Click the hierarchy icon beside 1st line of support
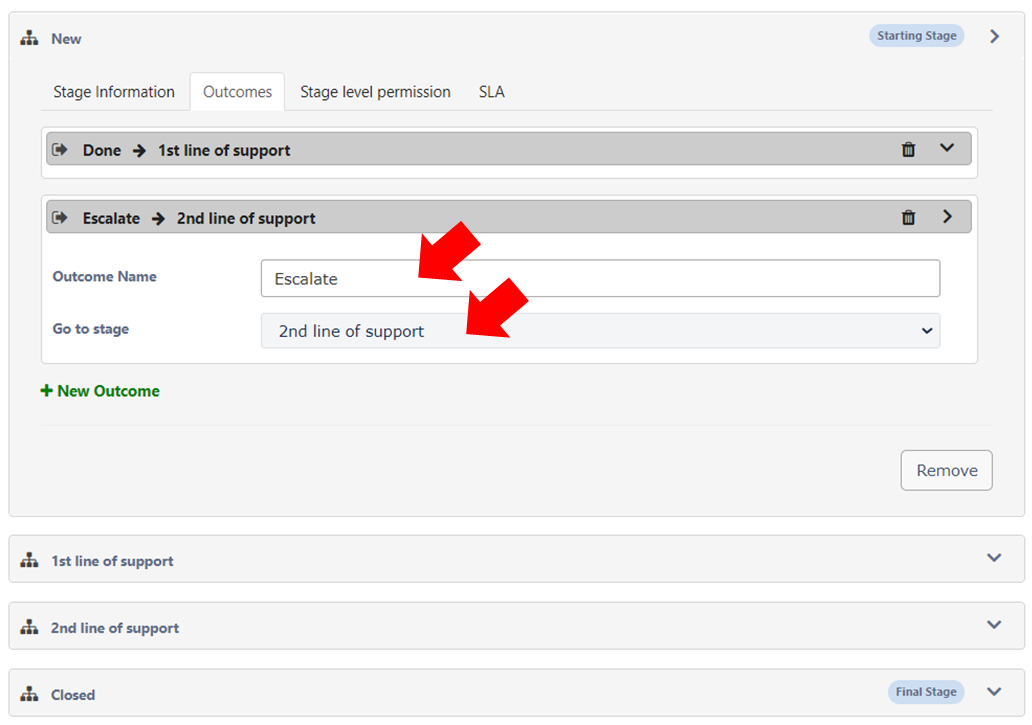The width and height of the screenshot is (1032, 725). coord(29,561)
